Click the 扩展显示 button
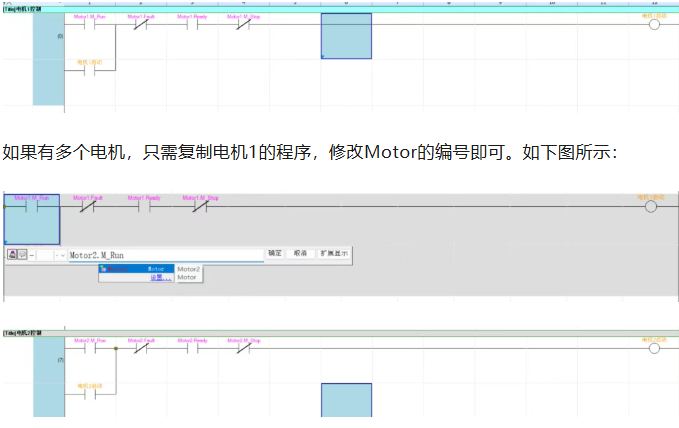The height and width of the screenshot is (428, 679). point(334,254)
